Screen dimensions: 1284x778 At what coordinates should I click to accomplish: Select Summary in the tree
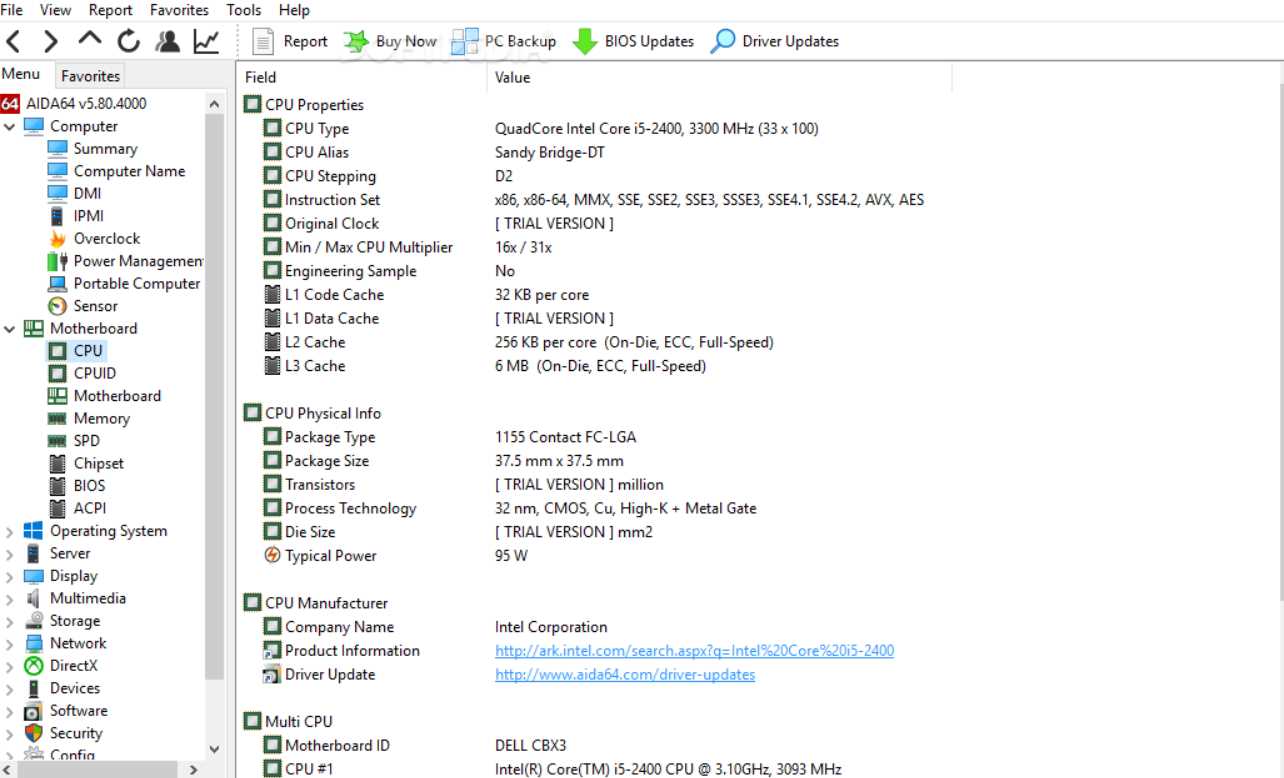[92, 148]
